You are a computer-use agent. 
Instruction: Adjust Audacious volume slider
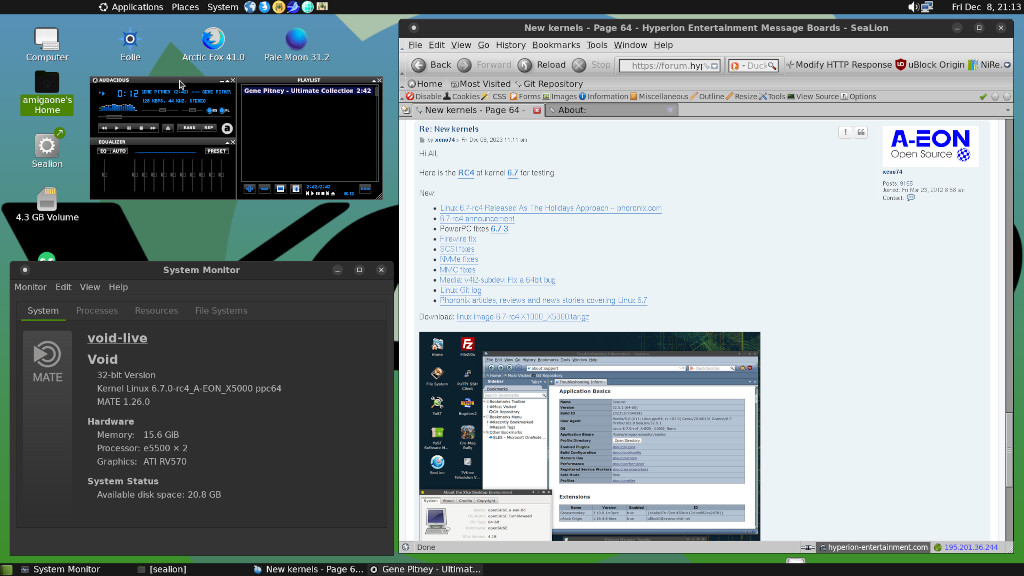pos(160,110)
